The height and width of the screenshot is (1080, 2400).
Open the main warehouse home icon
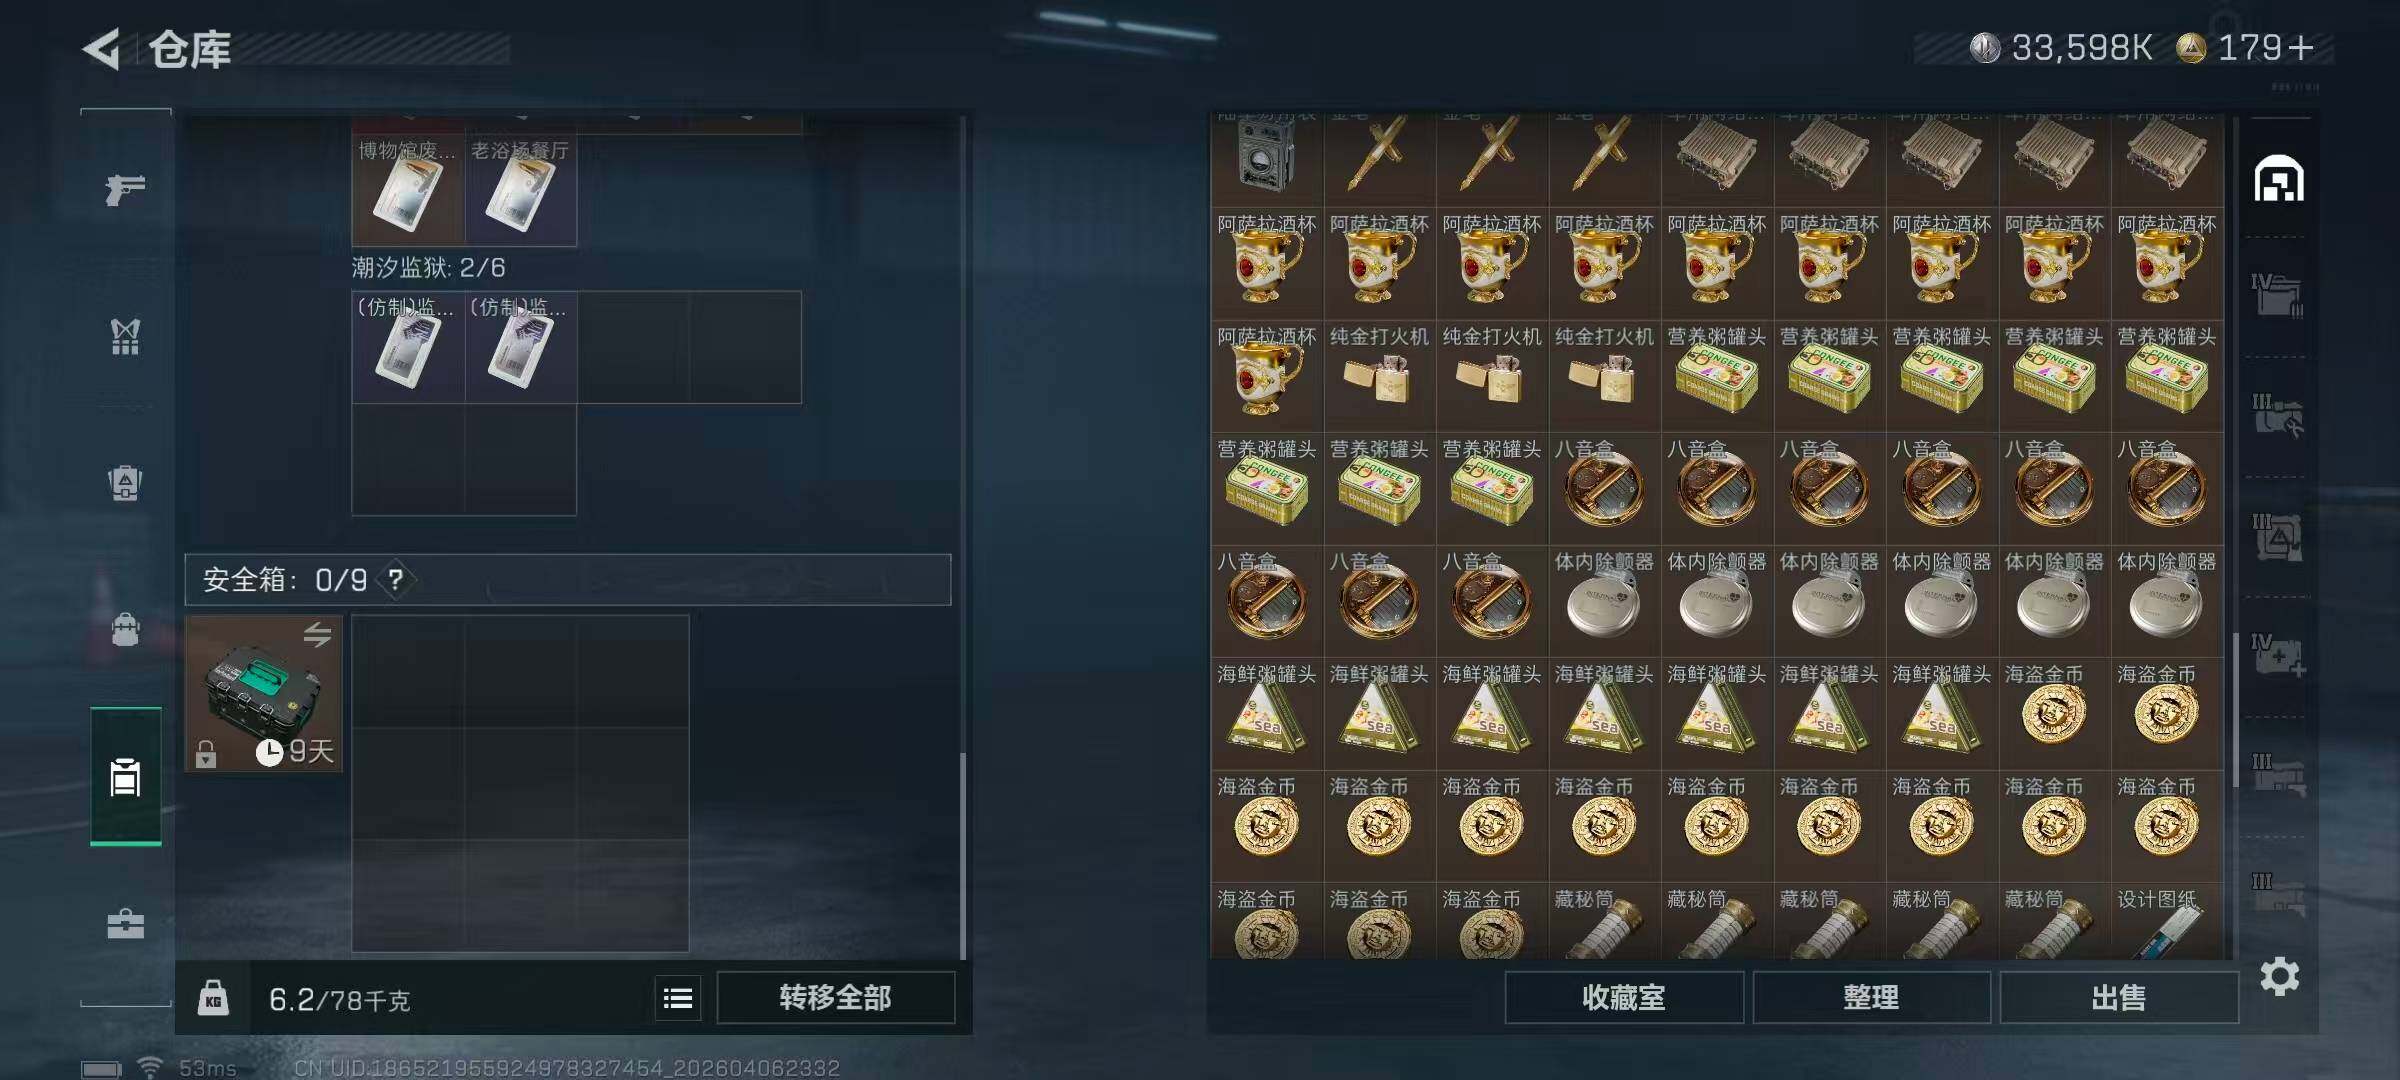pos(2279,179)
